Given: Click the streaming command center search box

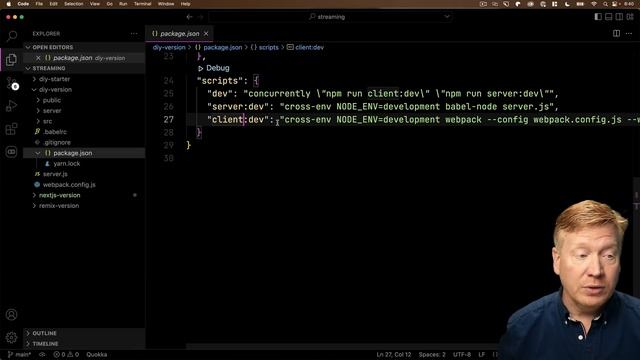Looking at the screenshot, I should pos(331,17).
